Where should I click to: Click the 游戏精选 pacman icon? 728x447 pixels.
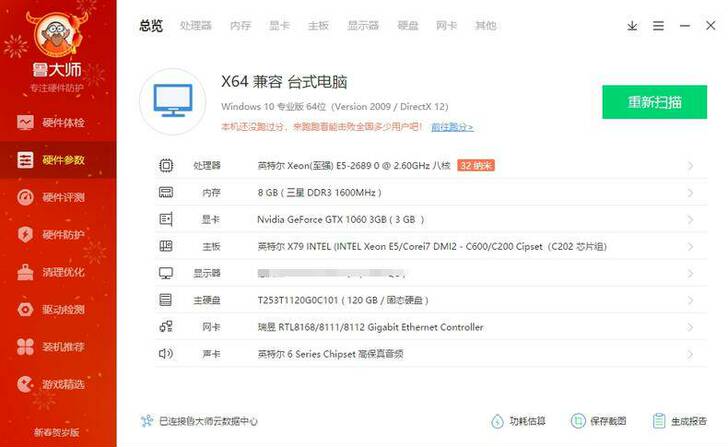click(x=25, y=384)
